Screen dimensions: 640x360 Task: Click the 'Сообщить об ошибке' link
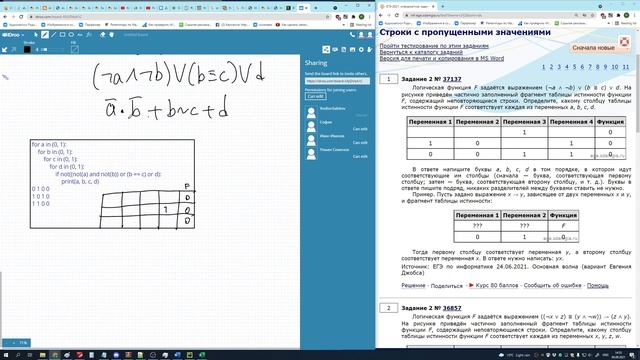click(552, 285)
